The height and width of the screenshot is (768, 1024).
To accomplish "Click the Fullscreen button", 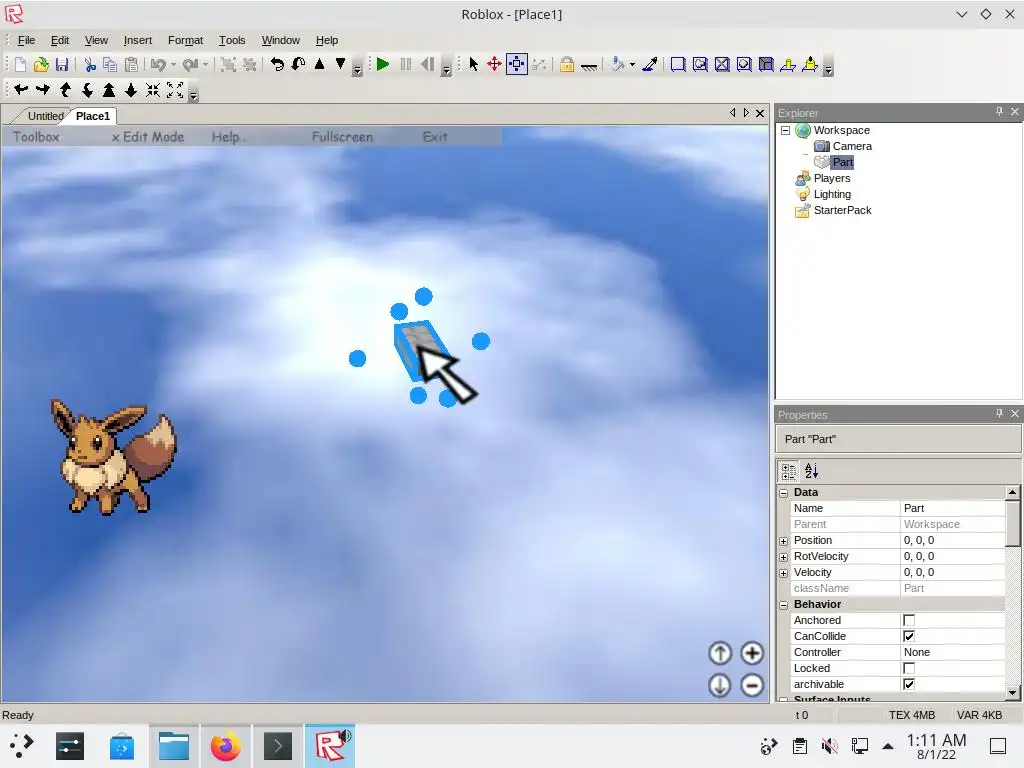I will click(x=342, y=136).
